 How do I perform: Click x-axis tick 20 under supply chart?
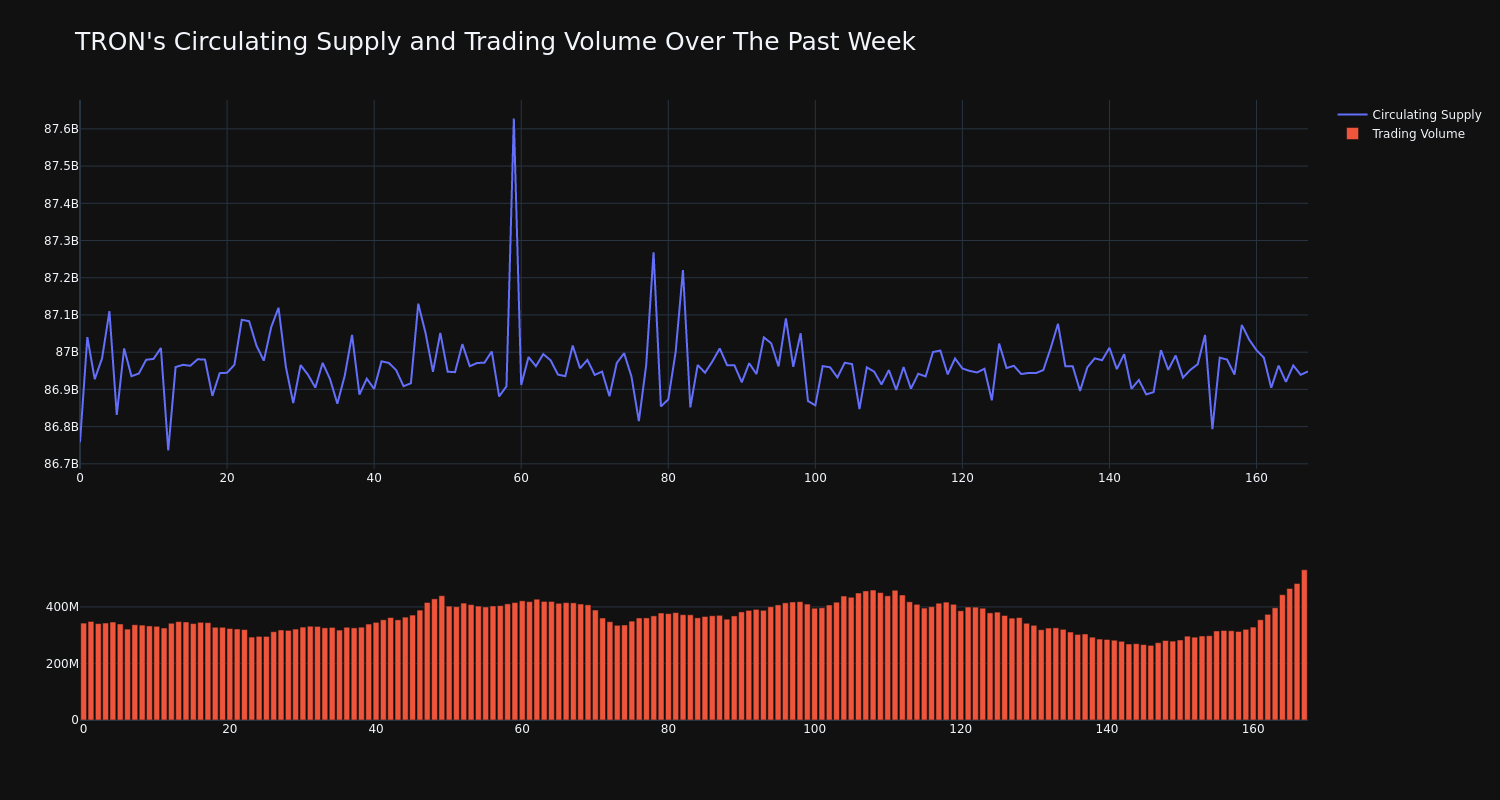tap(227, 478)
